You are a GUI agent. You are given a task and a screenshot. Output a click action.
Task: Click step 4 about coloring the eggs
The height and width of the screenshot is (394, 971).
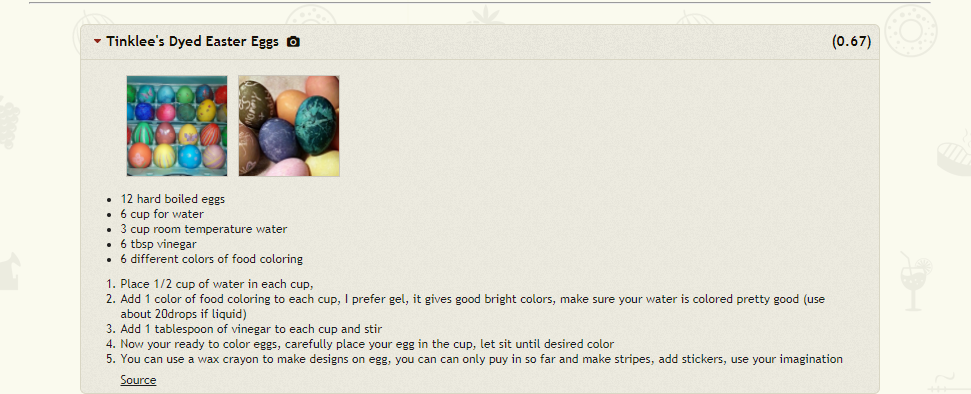(x=367, y=344)
